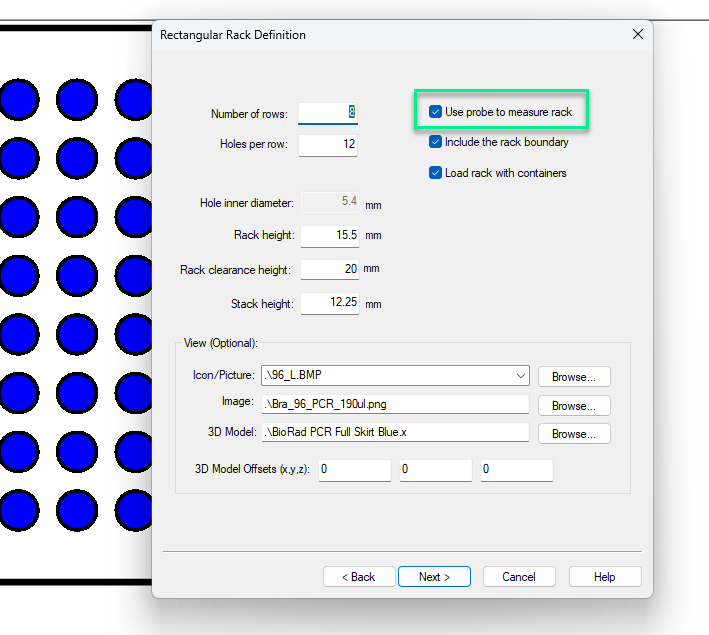Edit the Stack height field

(328, 303)
